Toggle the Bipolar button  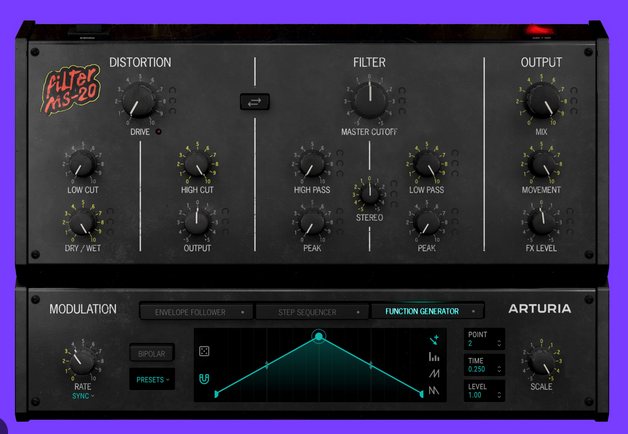(152, 354)
